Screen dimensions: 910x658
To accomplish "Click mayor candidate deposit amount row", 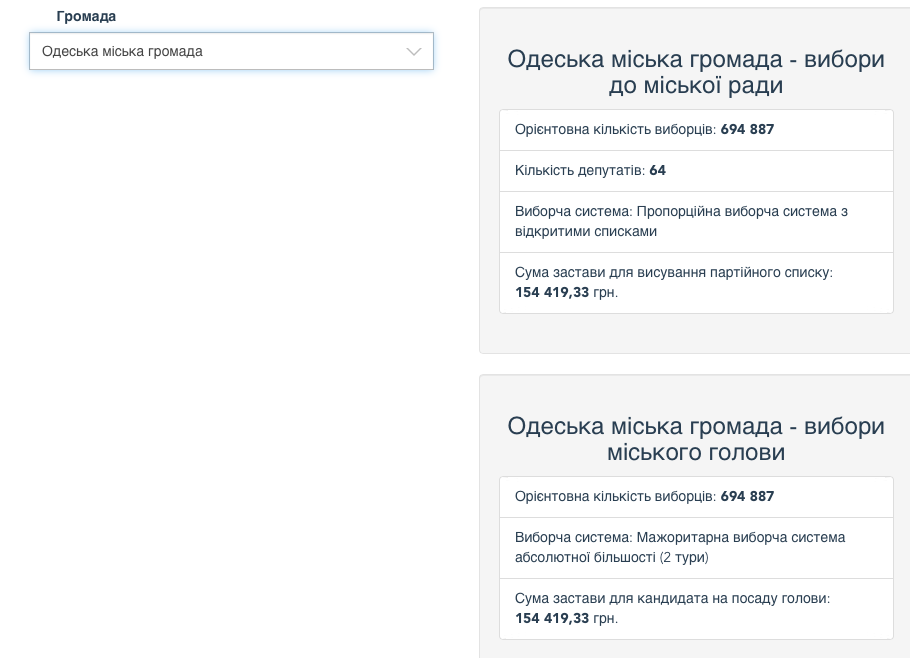I will tap(695, 609).
